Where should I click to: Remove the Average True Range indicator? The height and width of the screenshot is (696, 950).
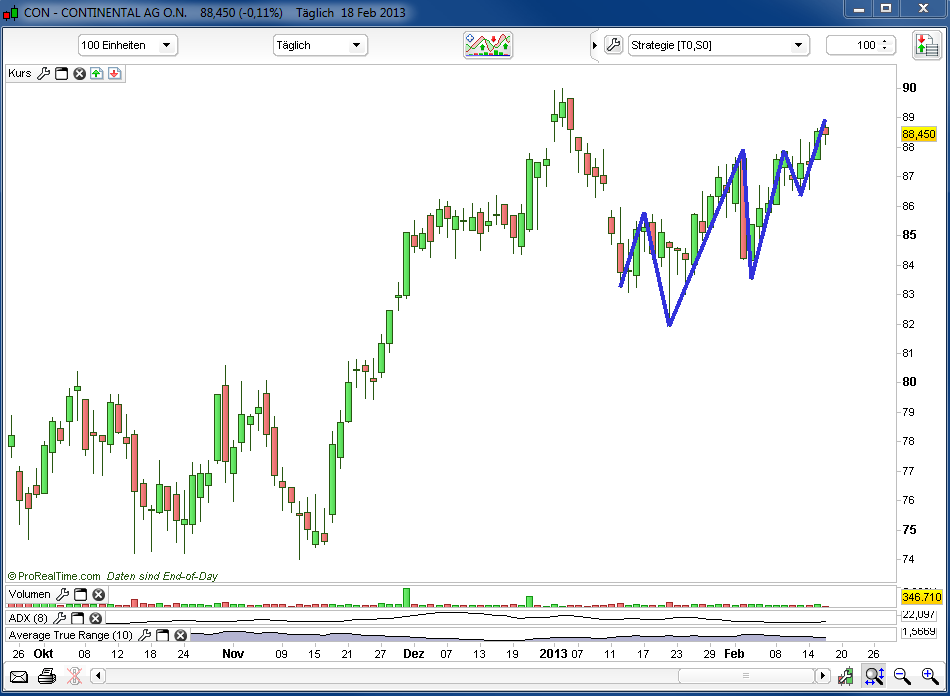pos(180,635)
